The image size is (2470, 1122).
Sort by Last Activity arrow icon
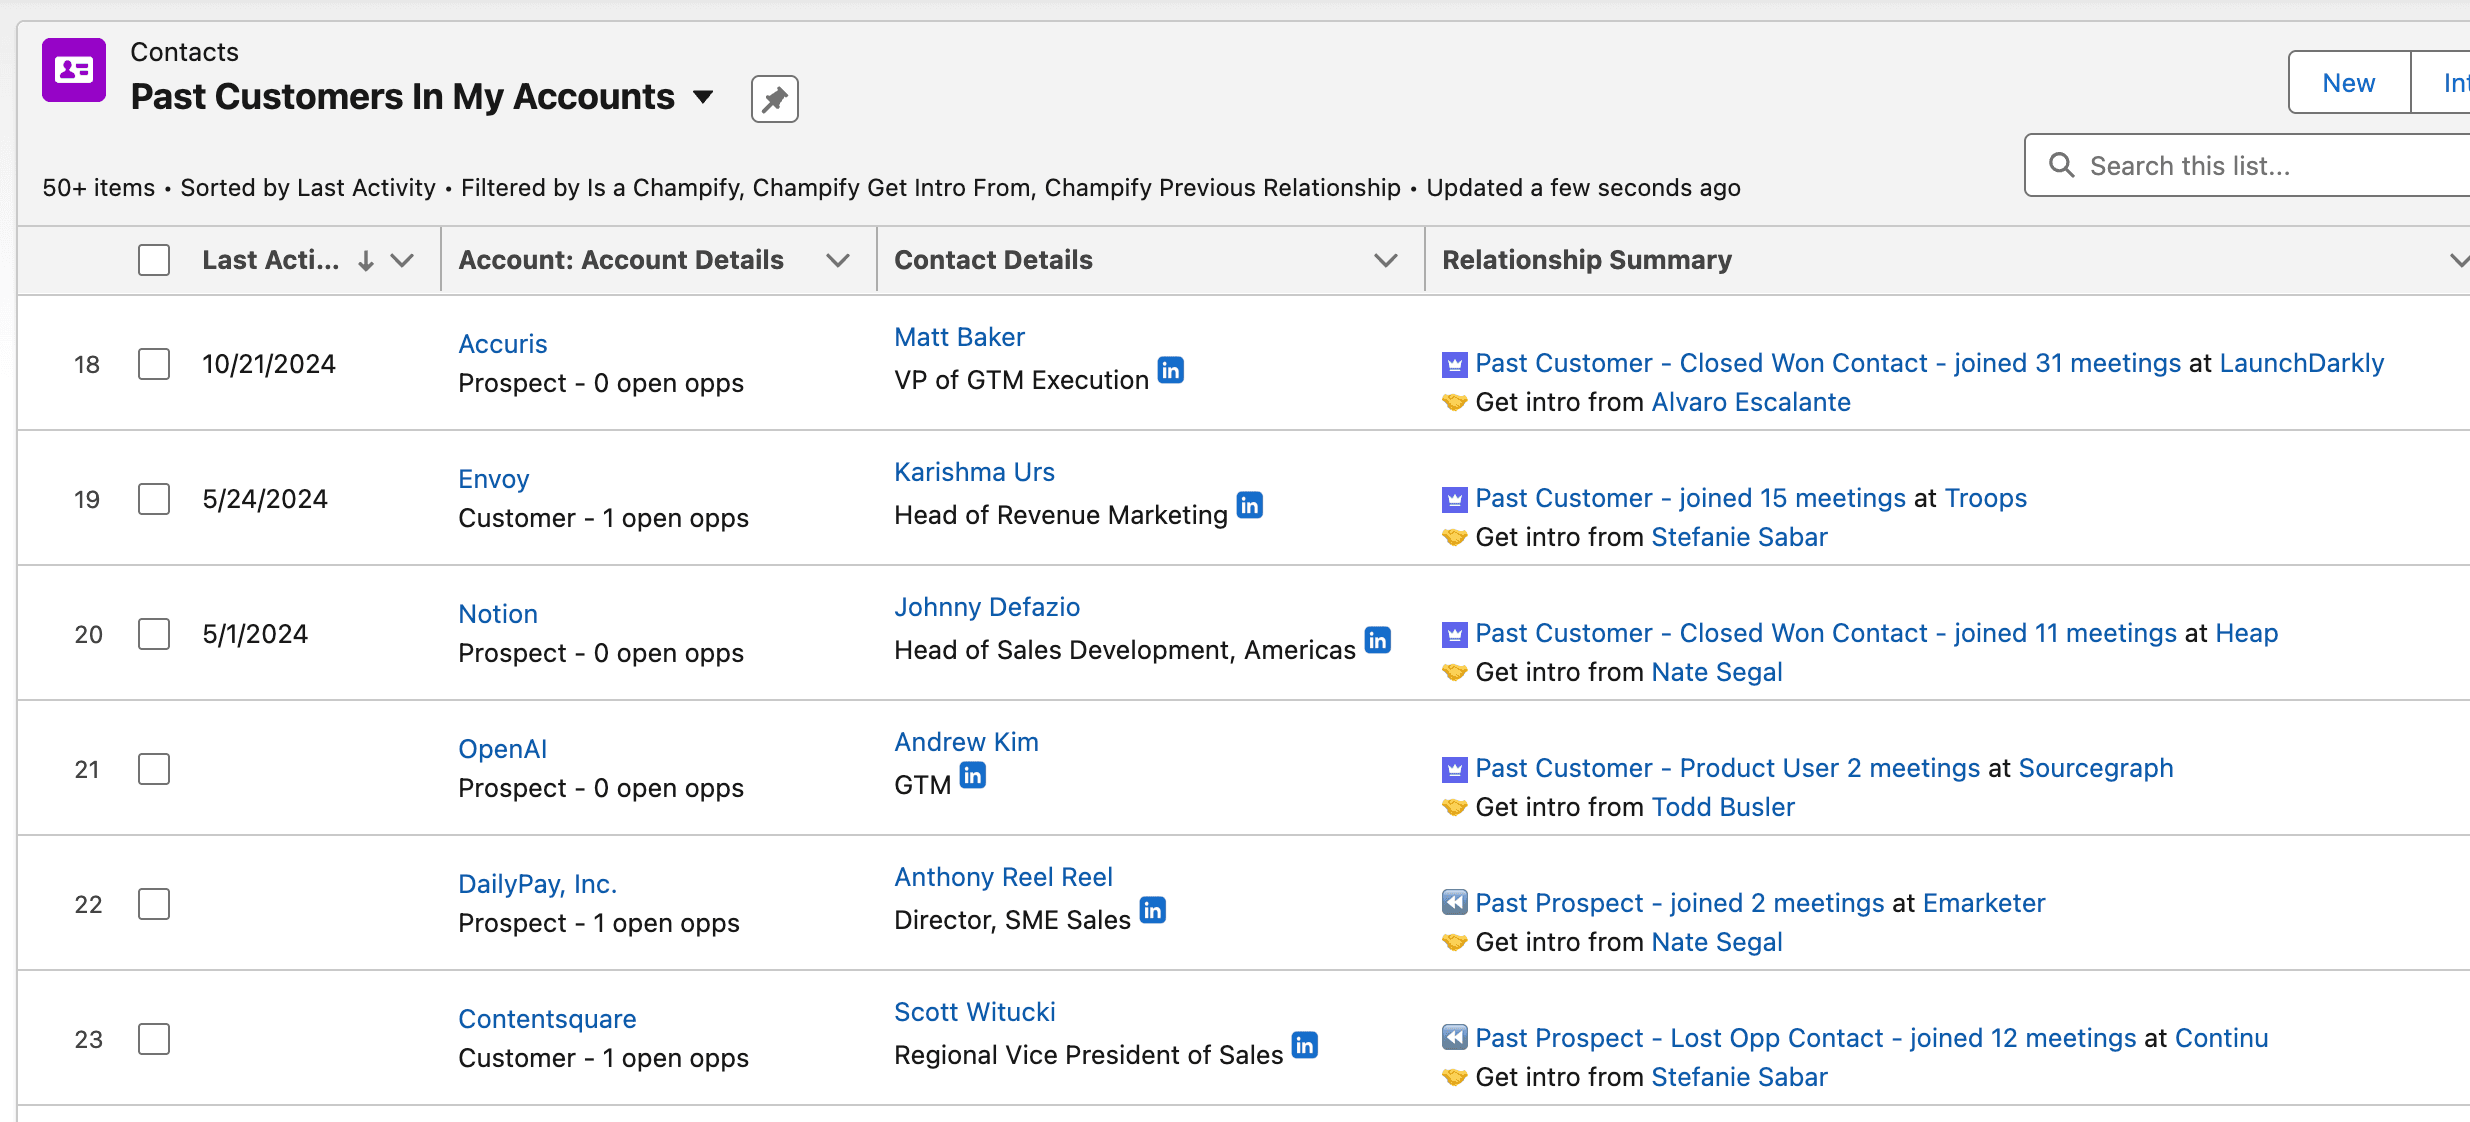[x=366, y=261]
